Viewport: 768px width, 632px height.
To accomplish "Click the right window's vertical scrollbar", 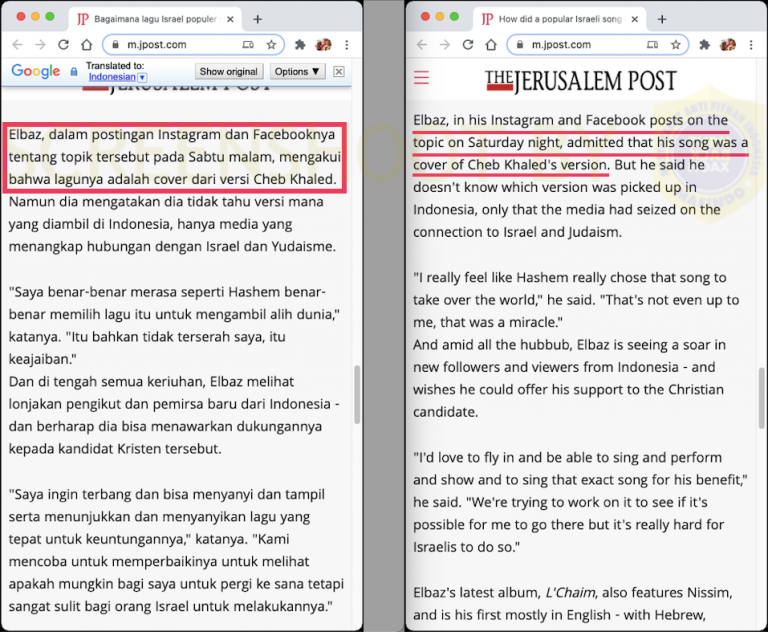I will point(762,398).
